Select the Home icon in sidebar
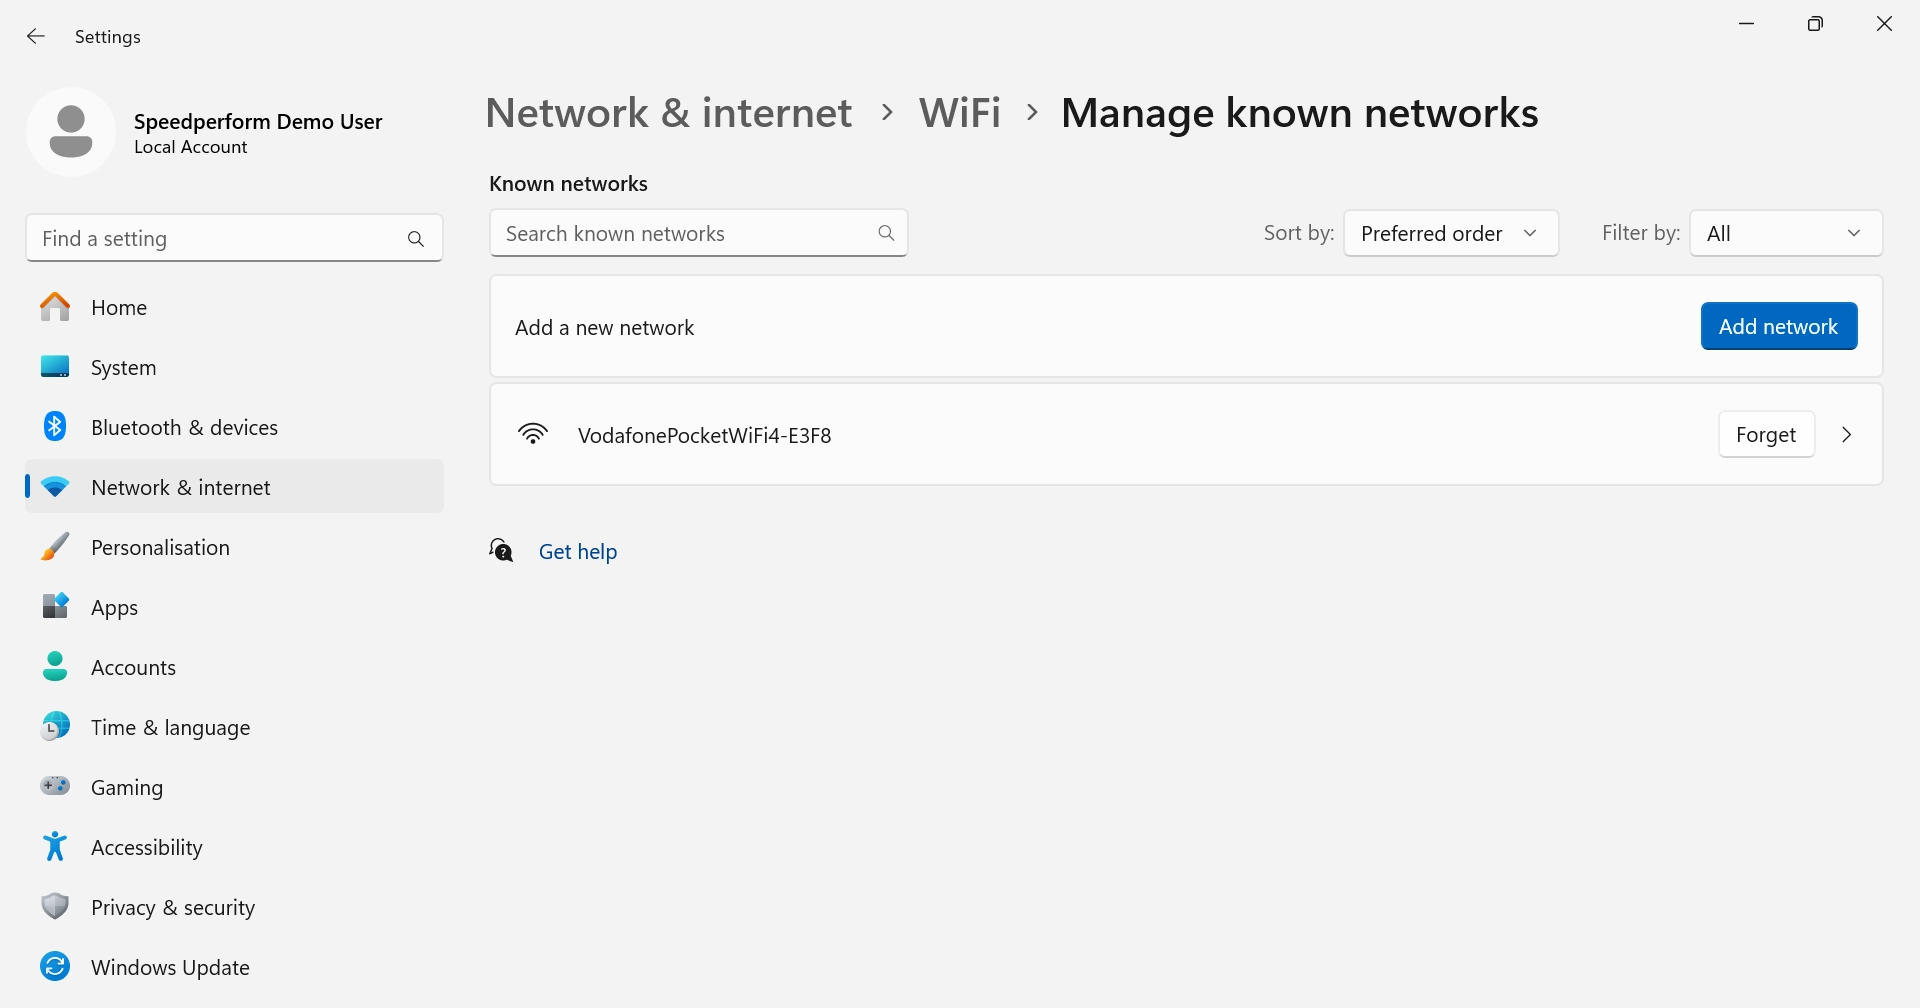1920x1008 pixels. 55,307
